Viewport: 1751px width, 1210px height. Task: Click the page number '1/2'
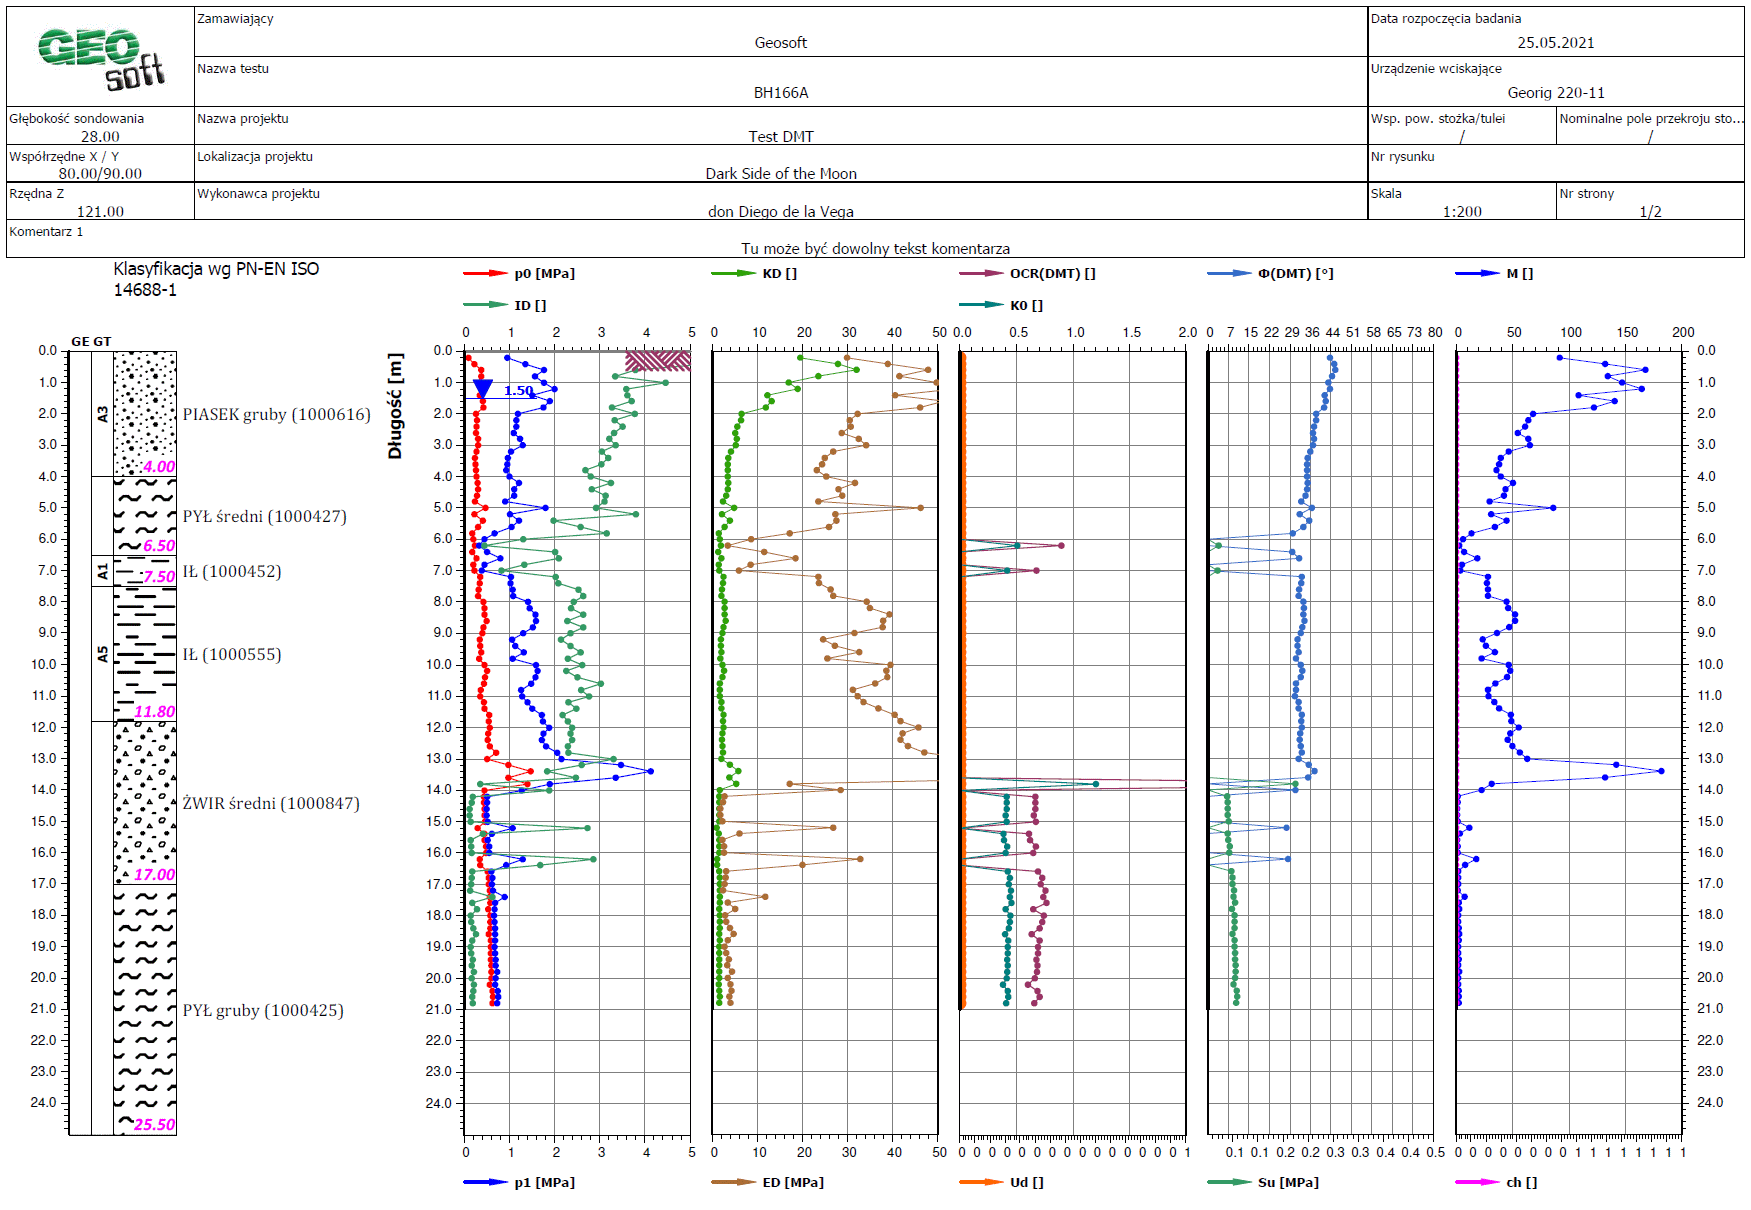(x=1650, y=211)
